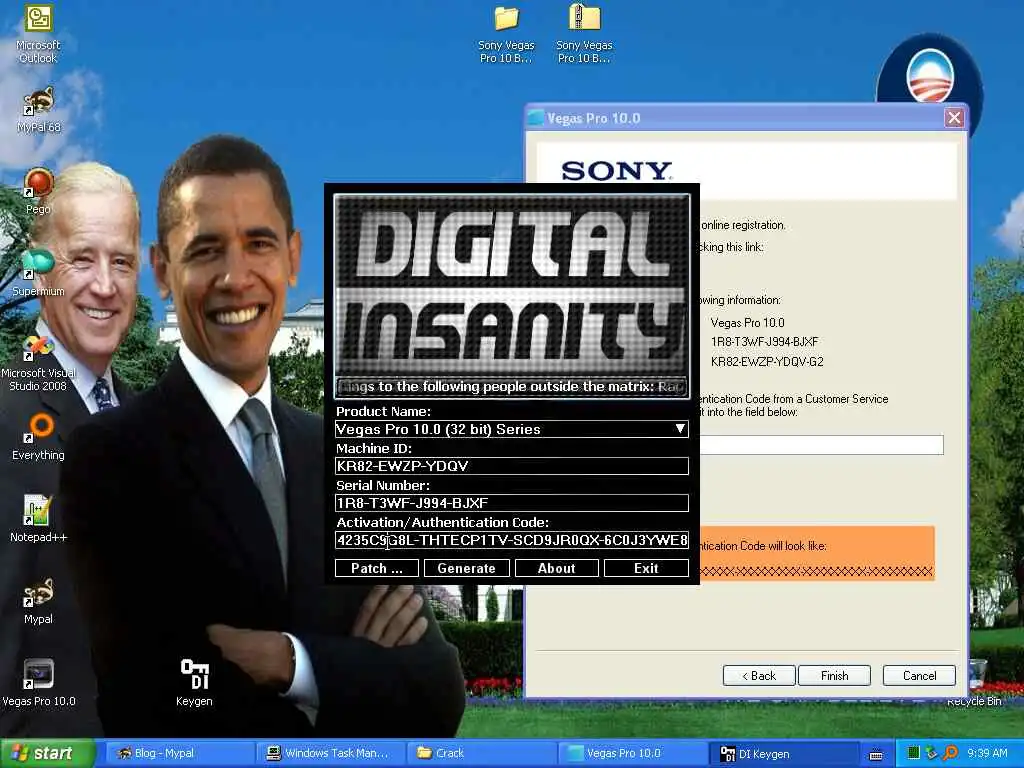Click the Back button in Vegas Pro wizard
This screenshot has height=768, width=1024.
point(759,676)
